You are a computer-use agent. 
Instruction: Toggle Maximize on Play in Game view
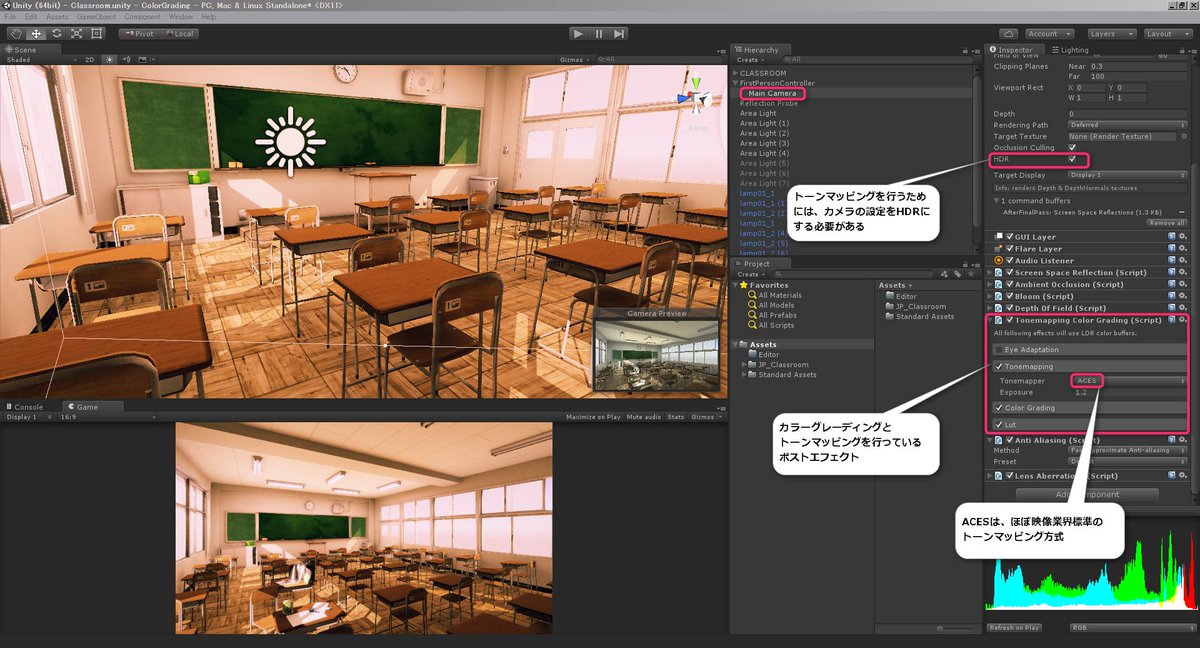coord(594,417)
